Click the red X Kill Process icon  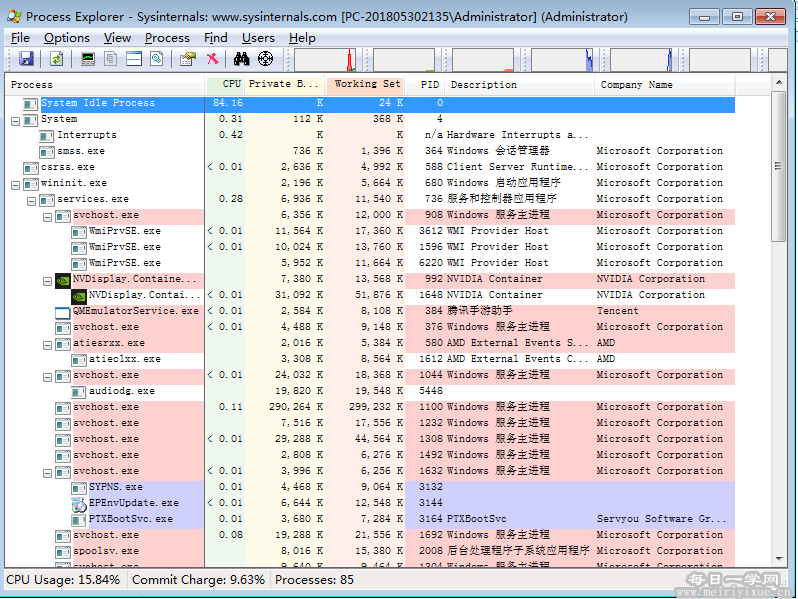pos(213,59)
